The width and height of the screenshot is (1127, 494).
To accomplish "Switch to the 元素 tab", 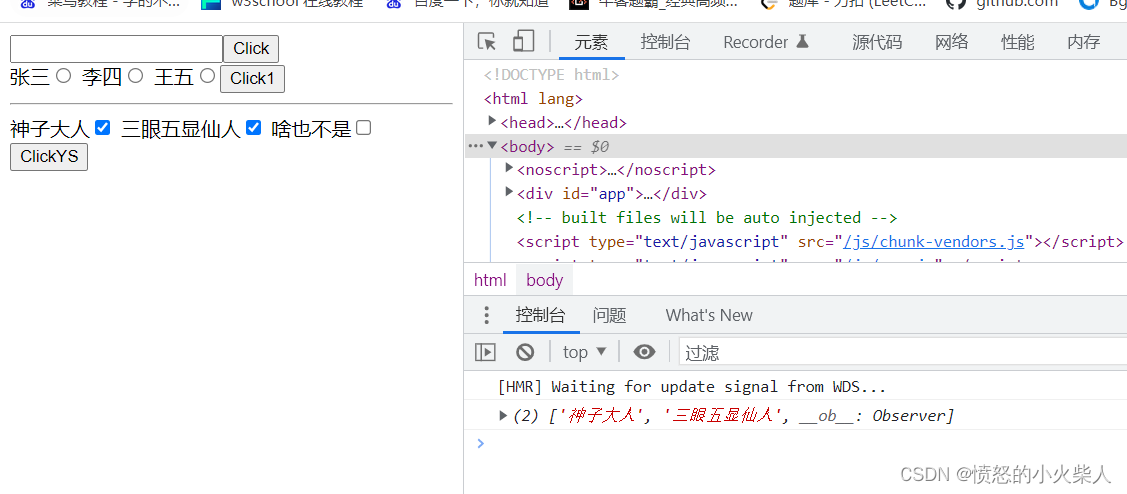I will tap(592, 42).
